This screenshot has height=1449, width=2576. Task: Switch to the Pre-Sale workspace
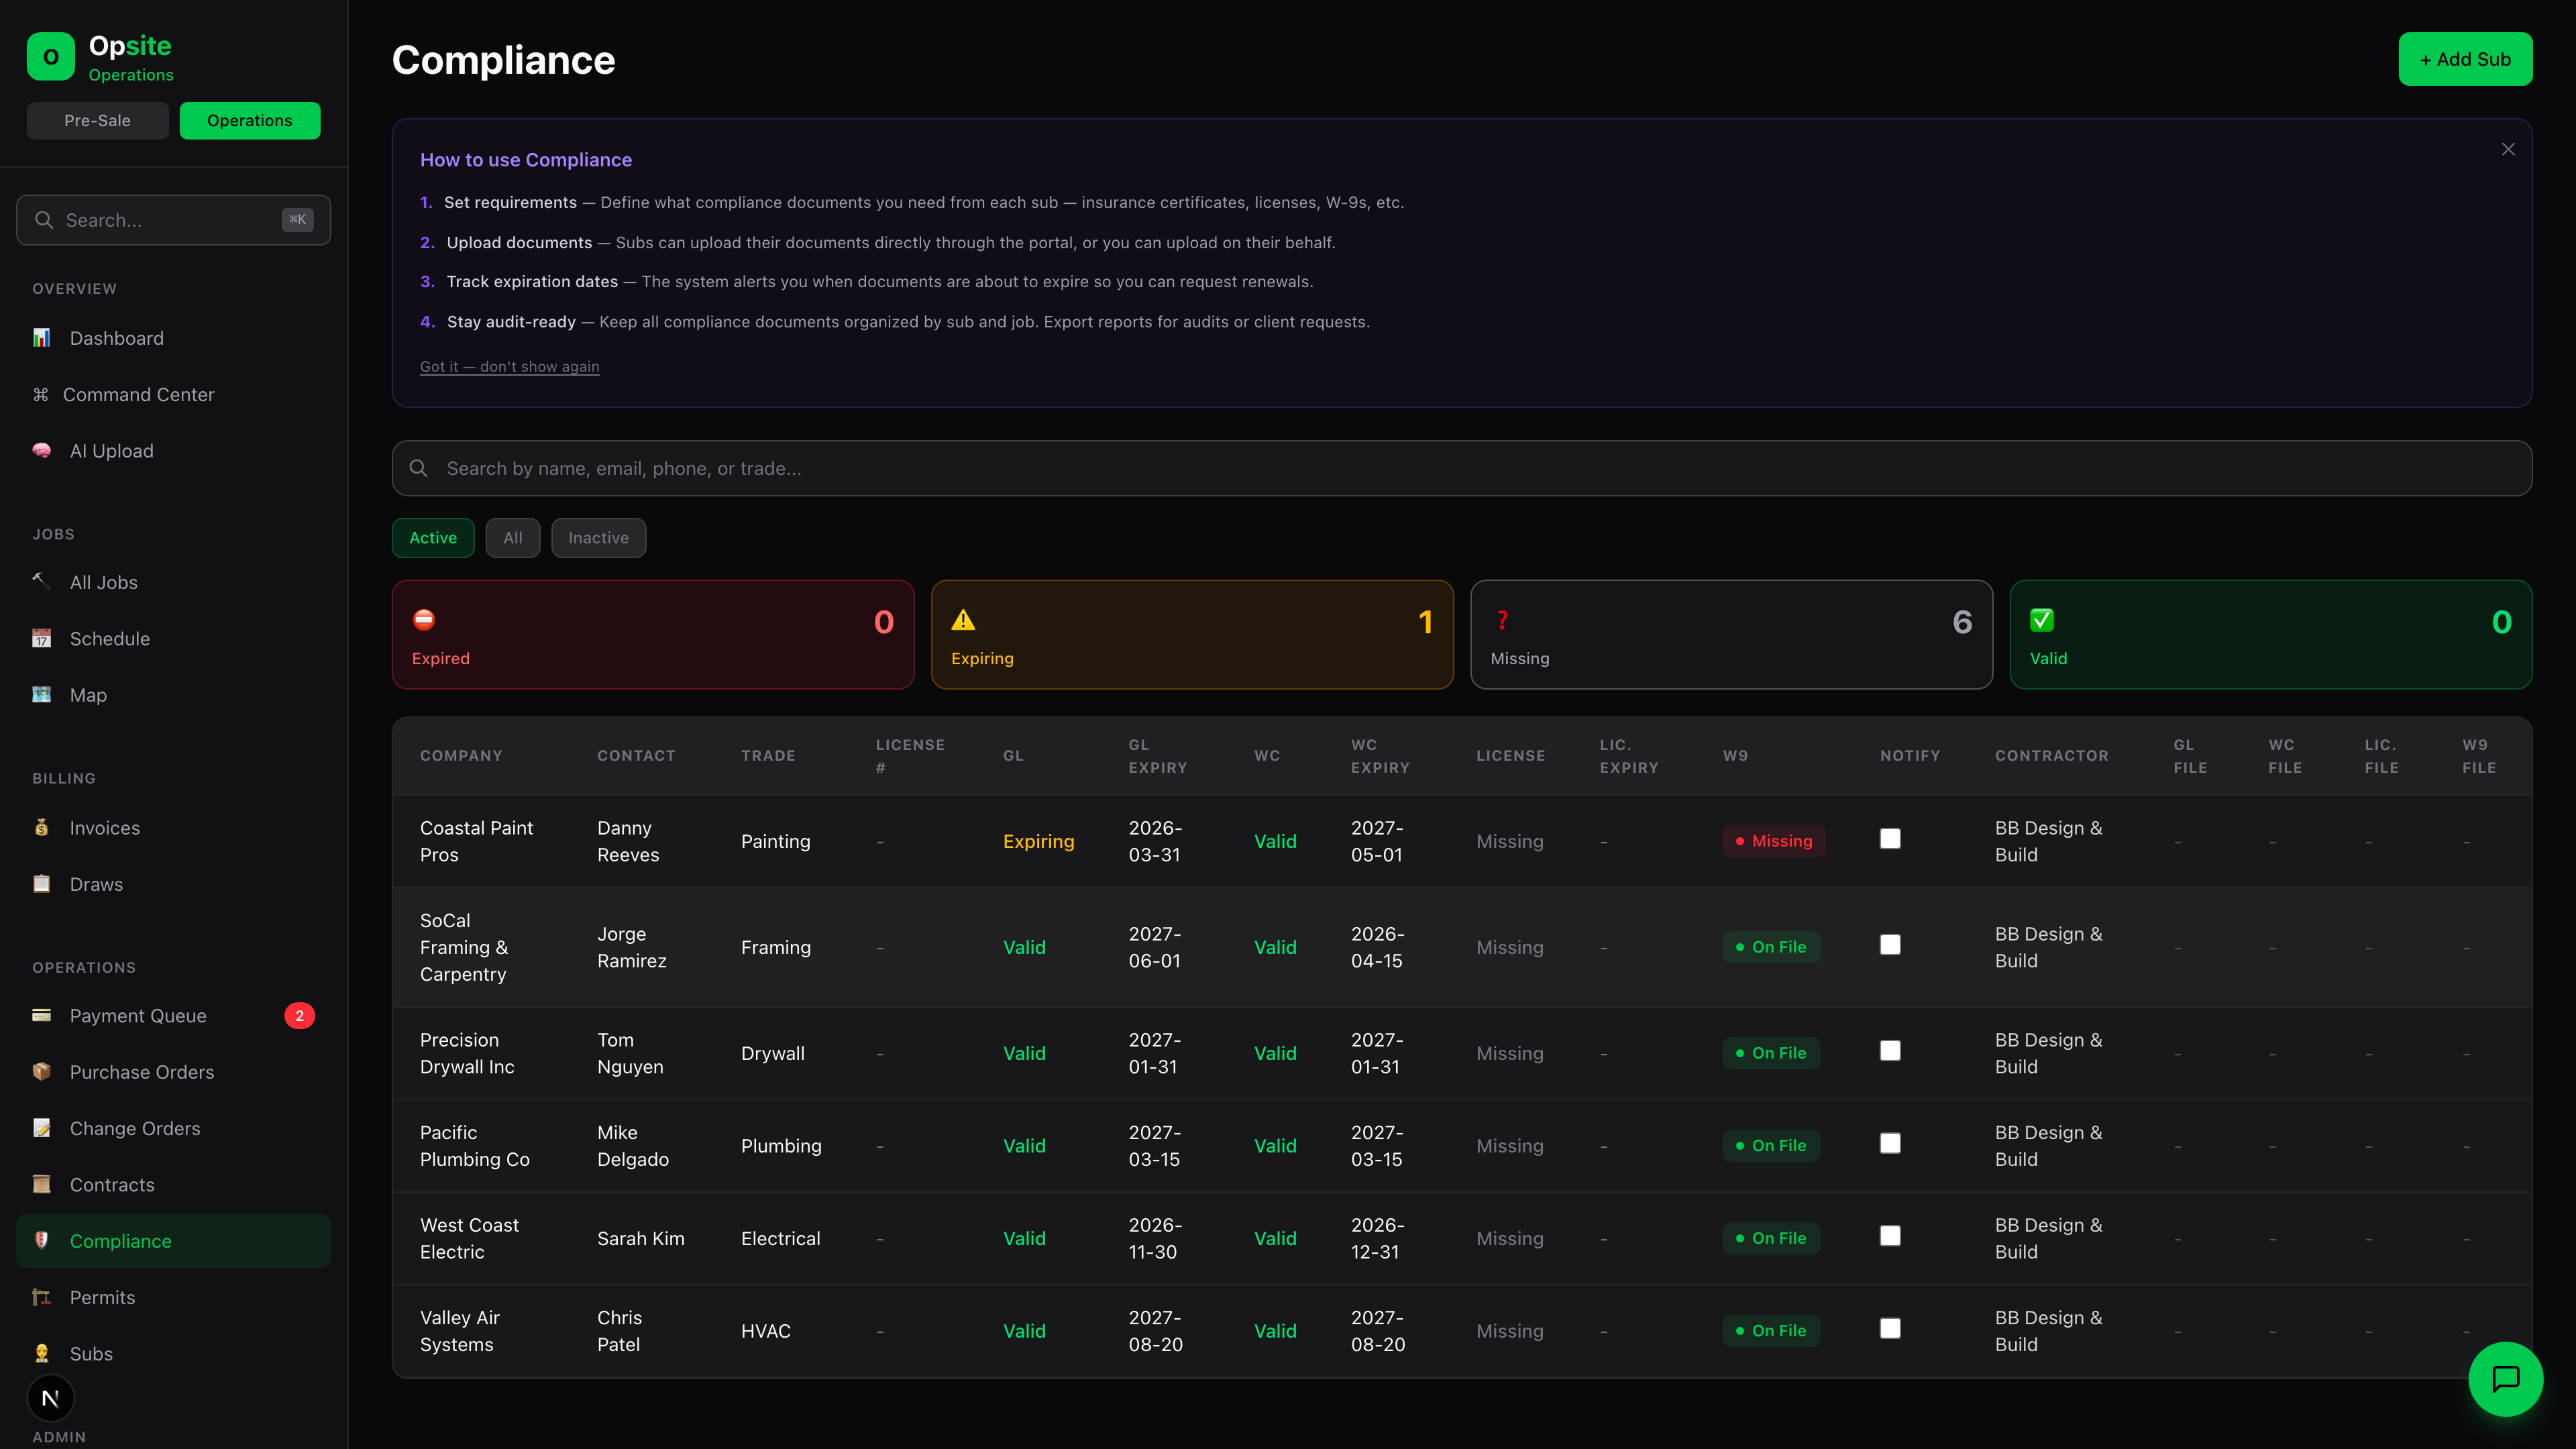[97, 120]
